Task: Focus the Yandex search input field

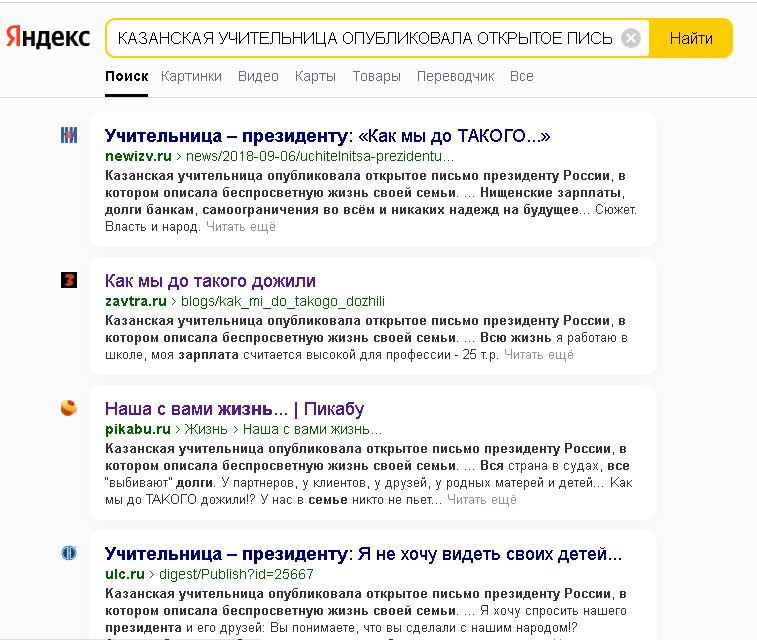Action: (x=365, y=38)
